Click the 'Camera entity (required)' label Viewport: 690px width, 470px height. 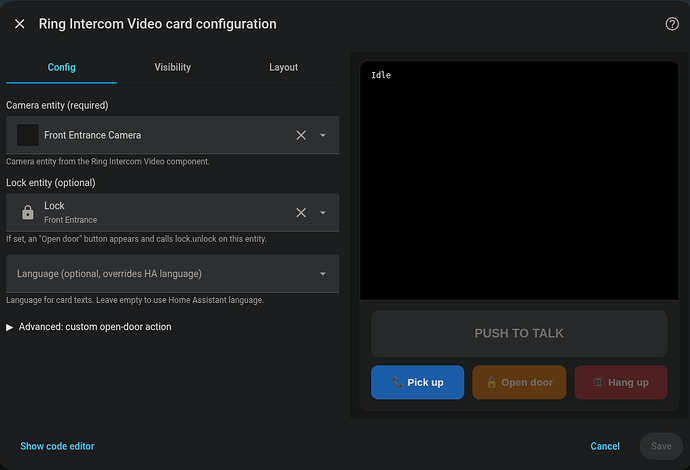[57, 106]
